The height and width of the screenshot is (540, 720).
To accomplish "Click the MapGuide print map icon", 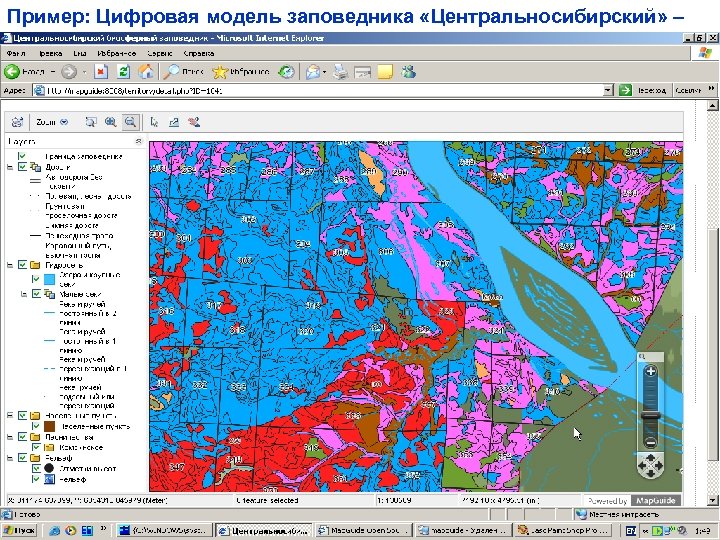I will point(17,122).
